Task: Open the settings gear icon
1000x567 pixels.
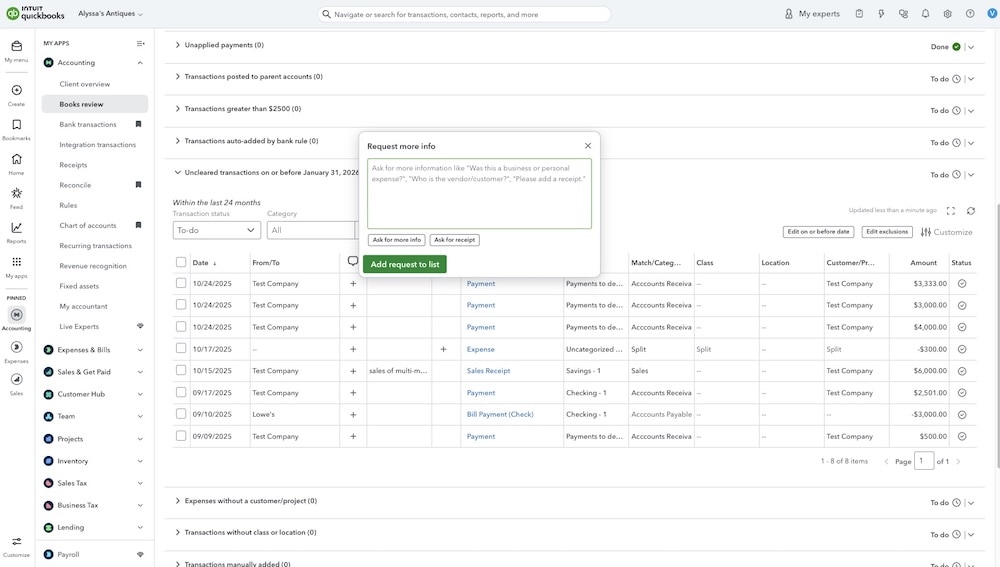Action: pos(948,13)
